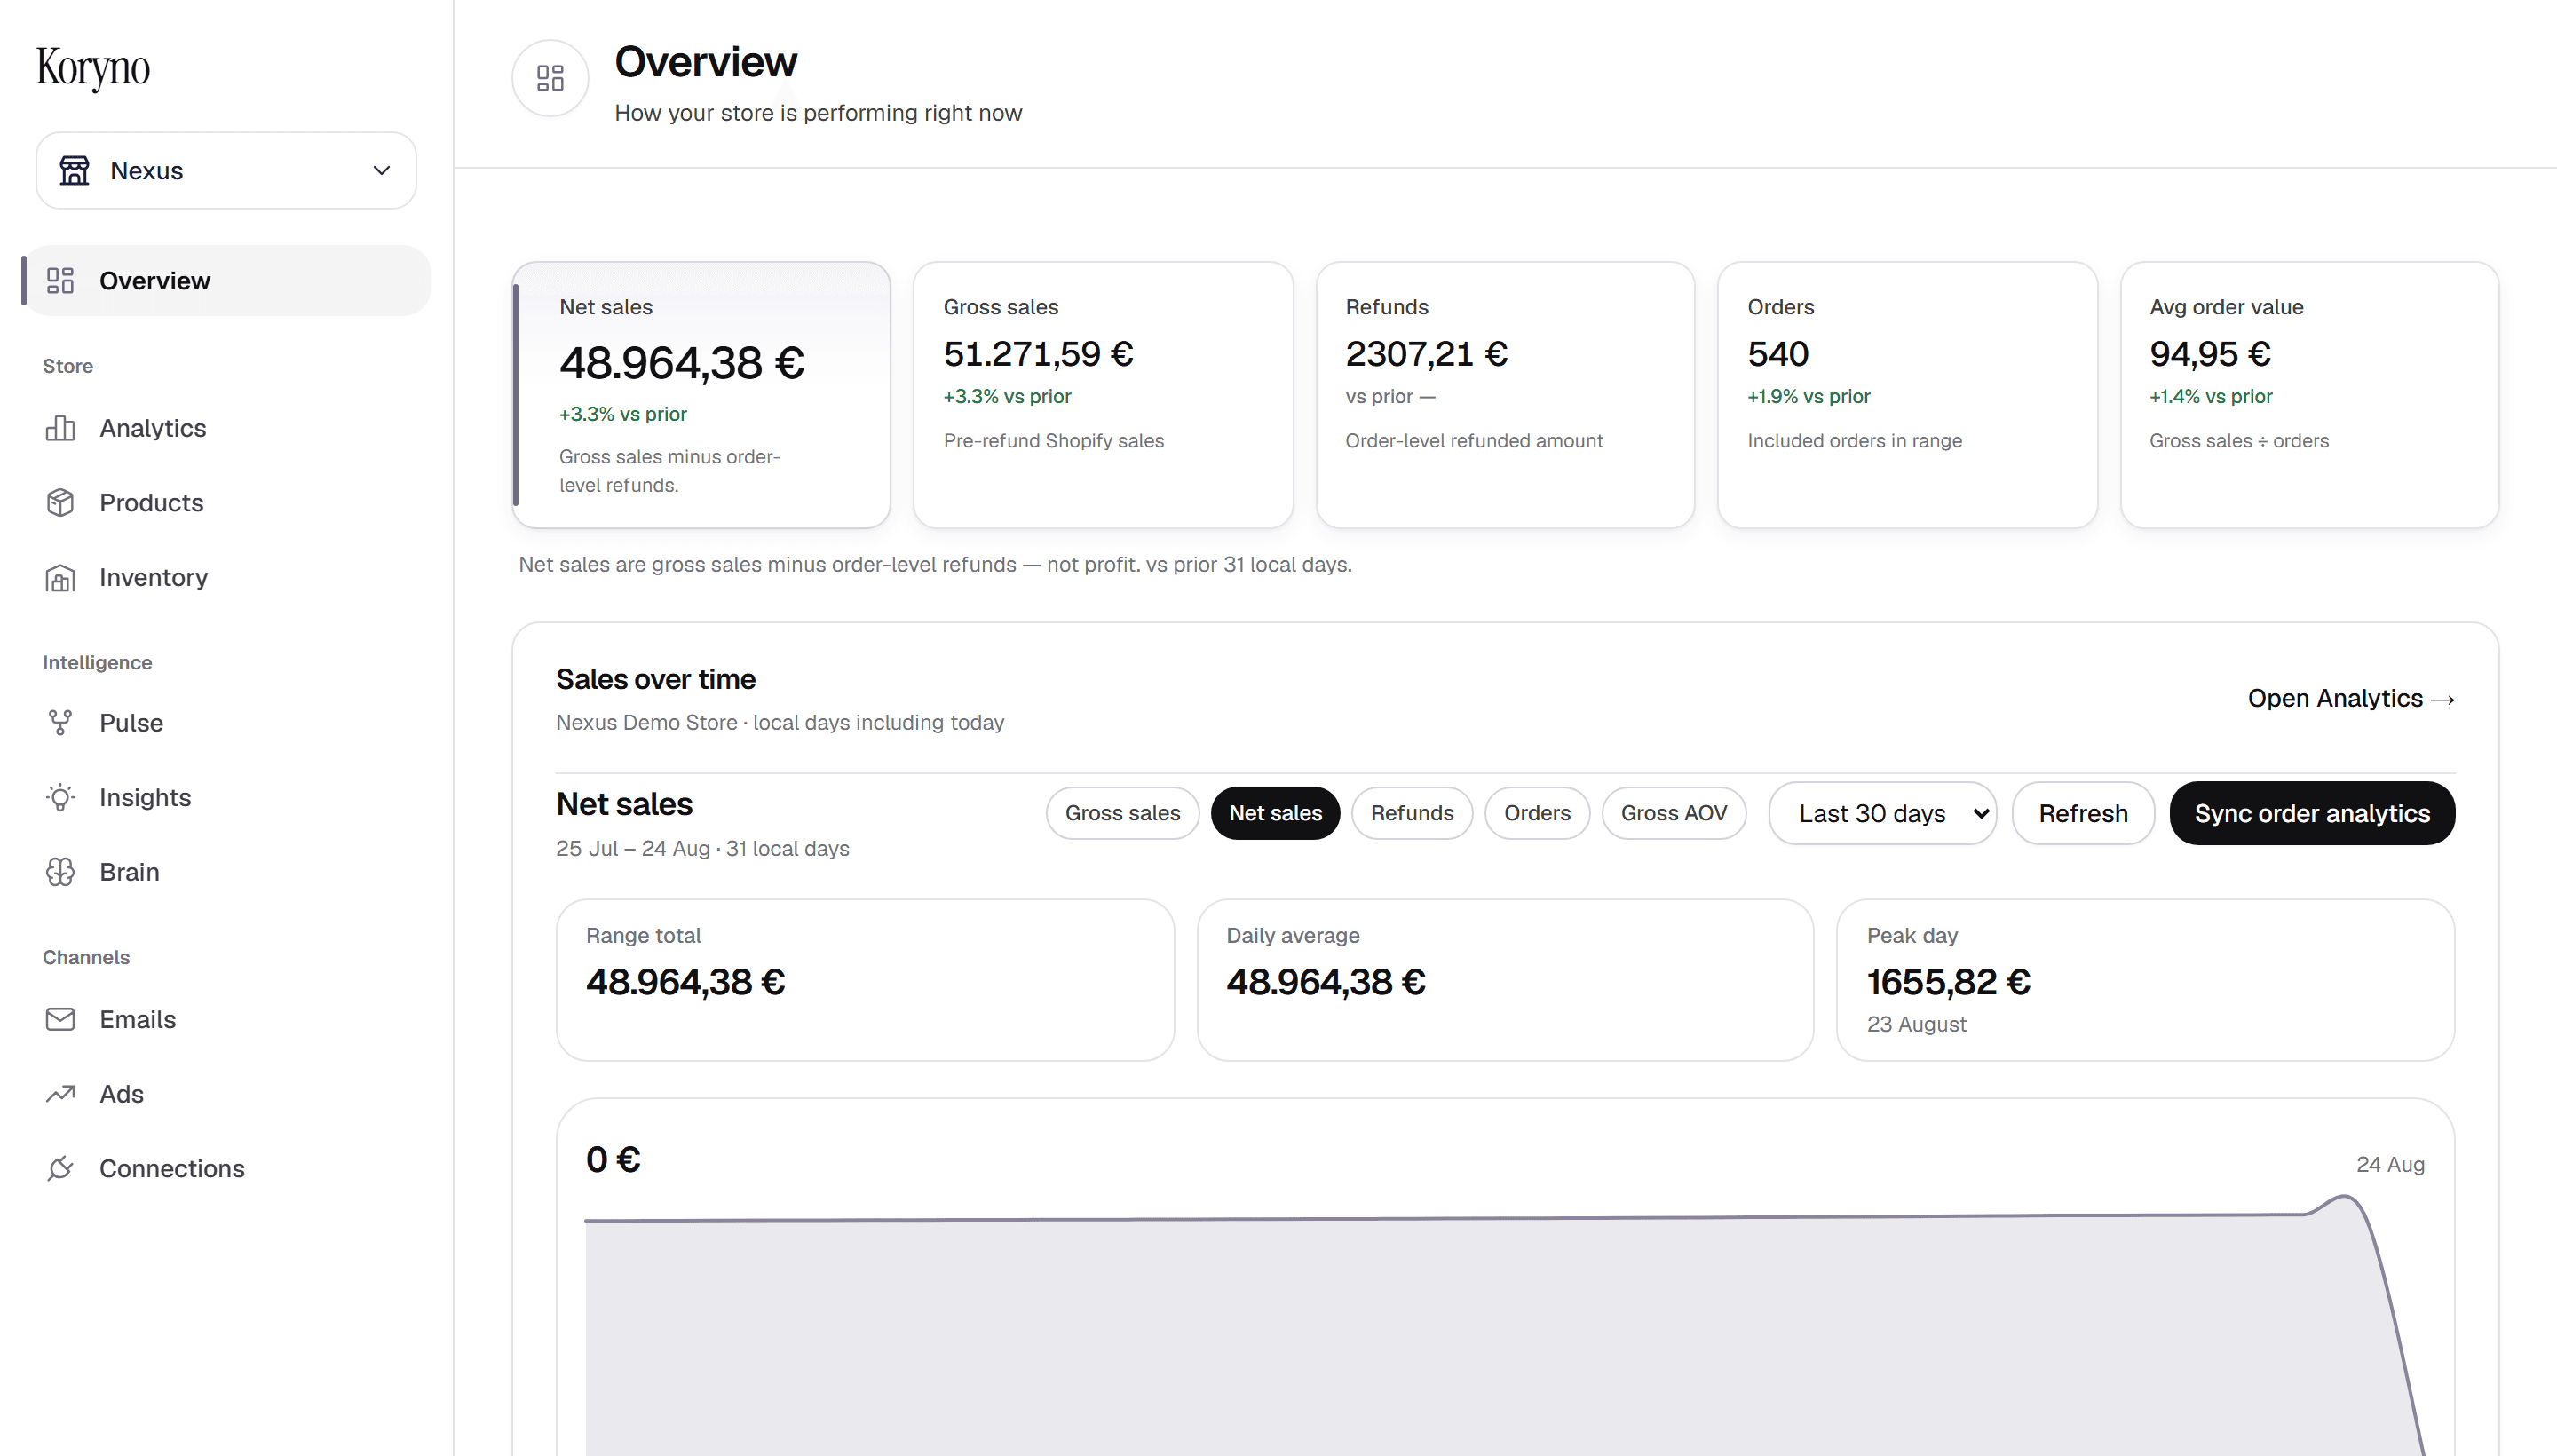Click 'Included orders in range' description
Viewport: 2557px width, 1456px height.
point(1854,441)
